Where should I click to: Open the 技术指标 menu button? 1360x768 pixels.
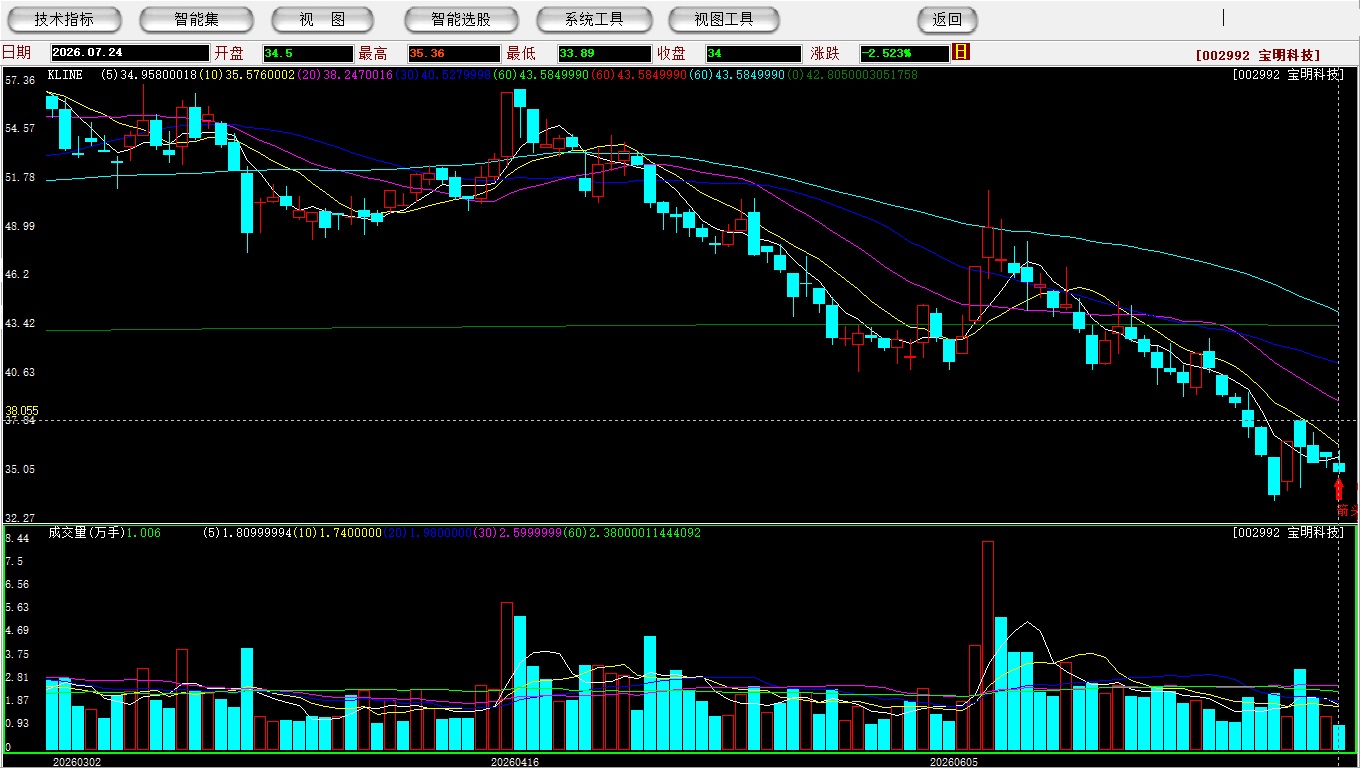point(65,19)
